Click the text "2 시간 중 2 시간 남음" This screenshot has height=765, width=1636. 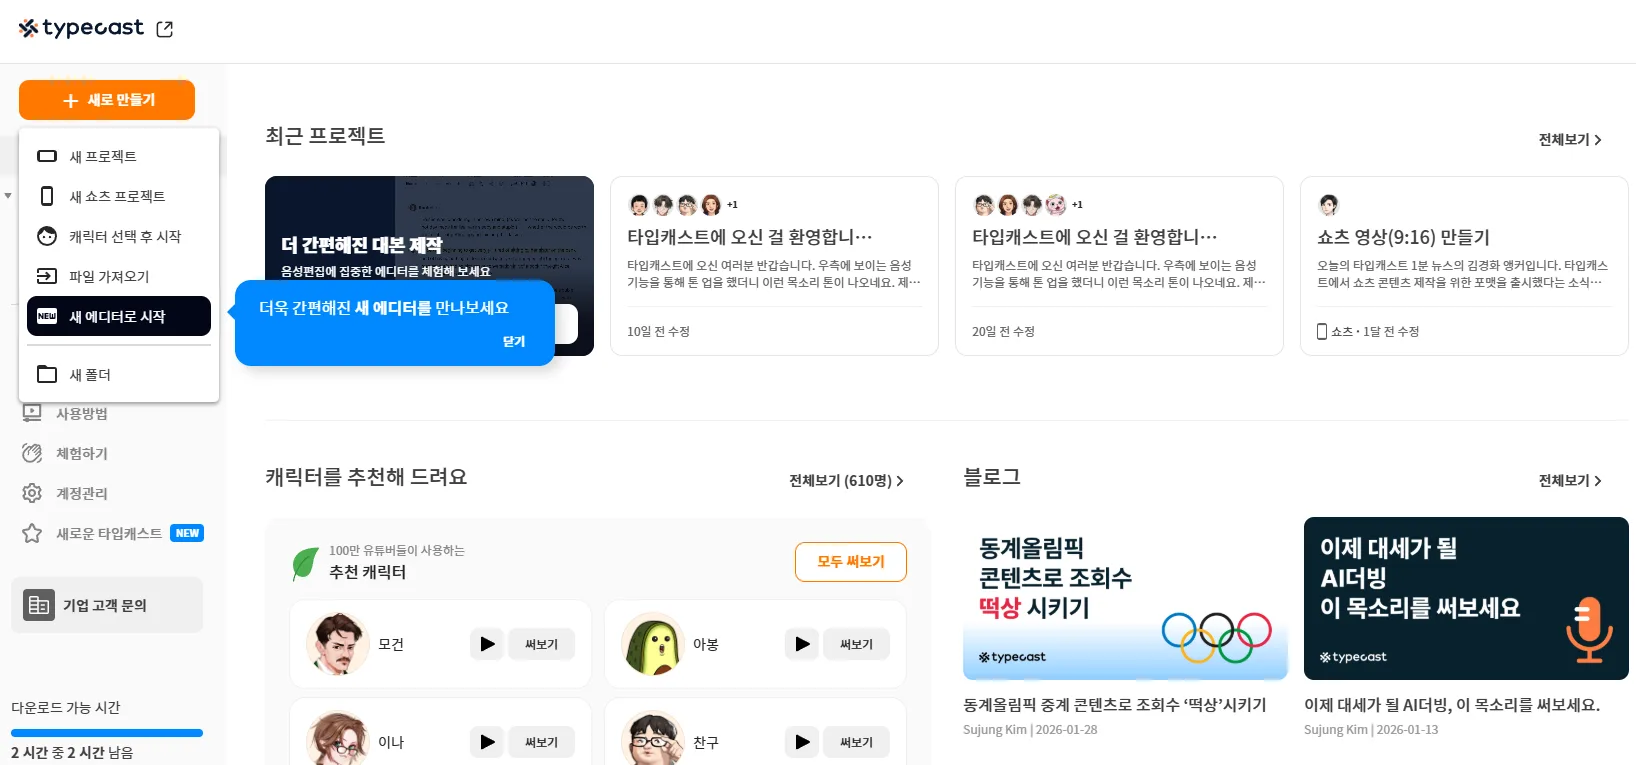pyautogui.click(x=72, y=753)
